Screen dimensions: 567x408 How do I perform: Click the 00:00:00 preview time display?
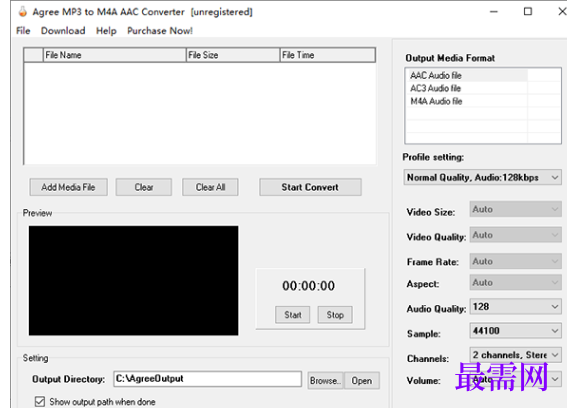click(308, 286)
